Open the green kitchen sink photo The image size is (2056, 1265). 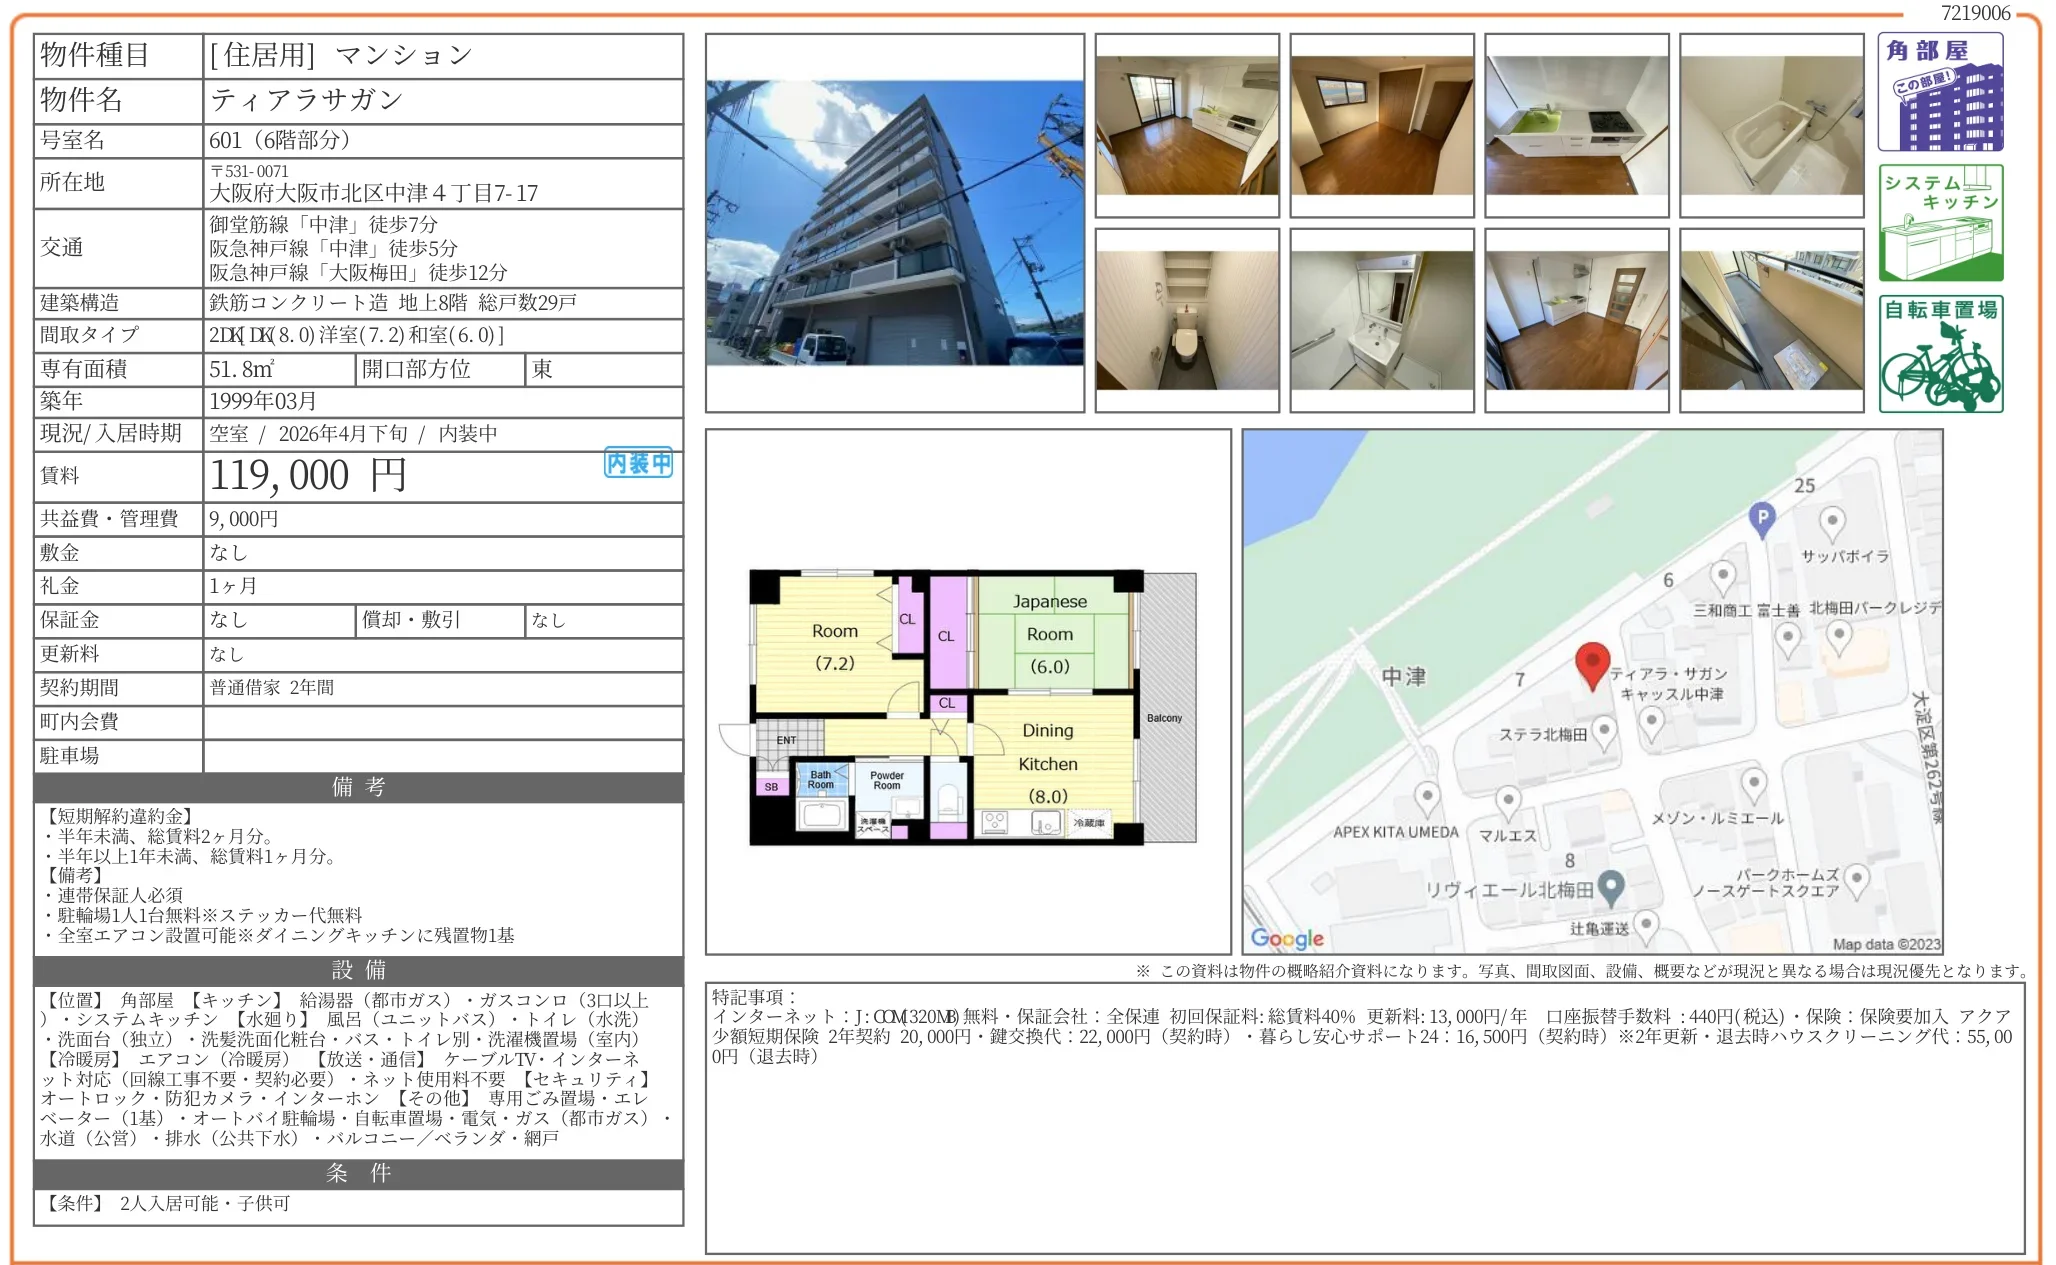(1576, 125)
